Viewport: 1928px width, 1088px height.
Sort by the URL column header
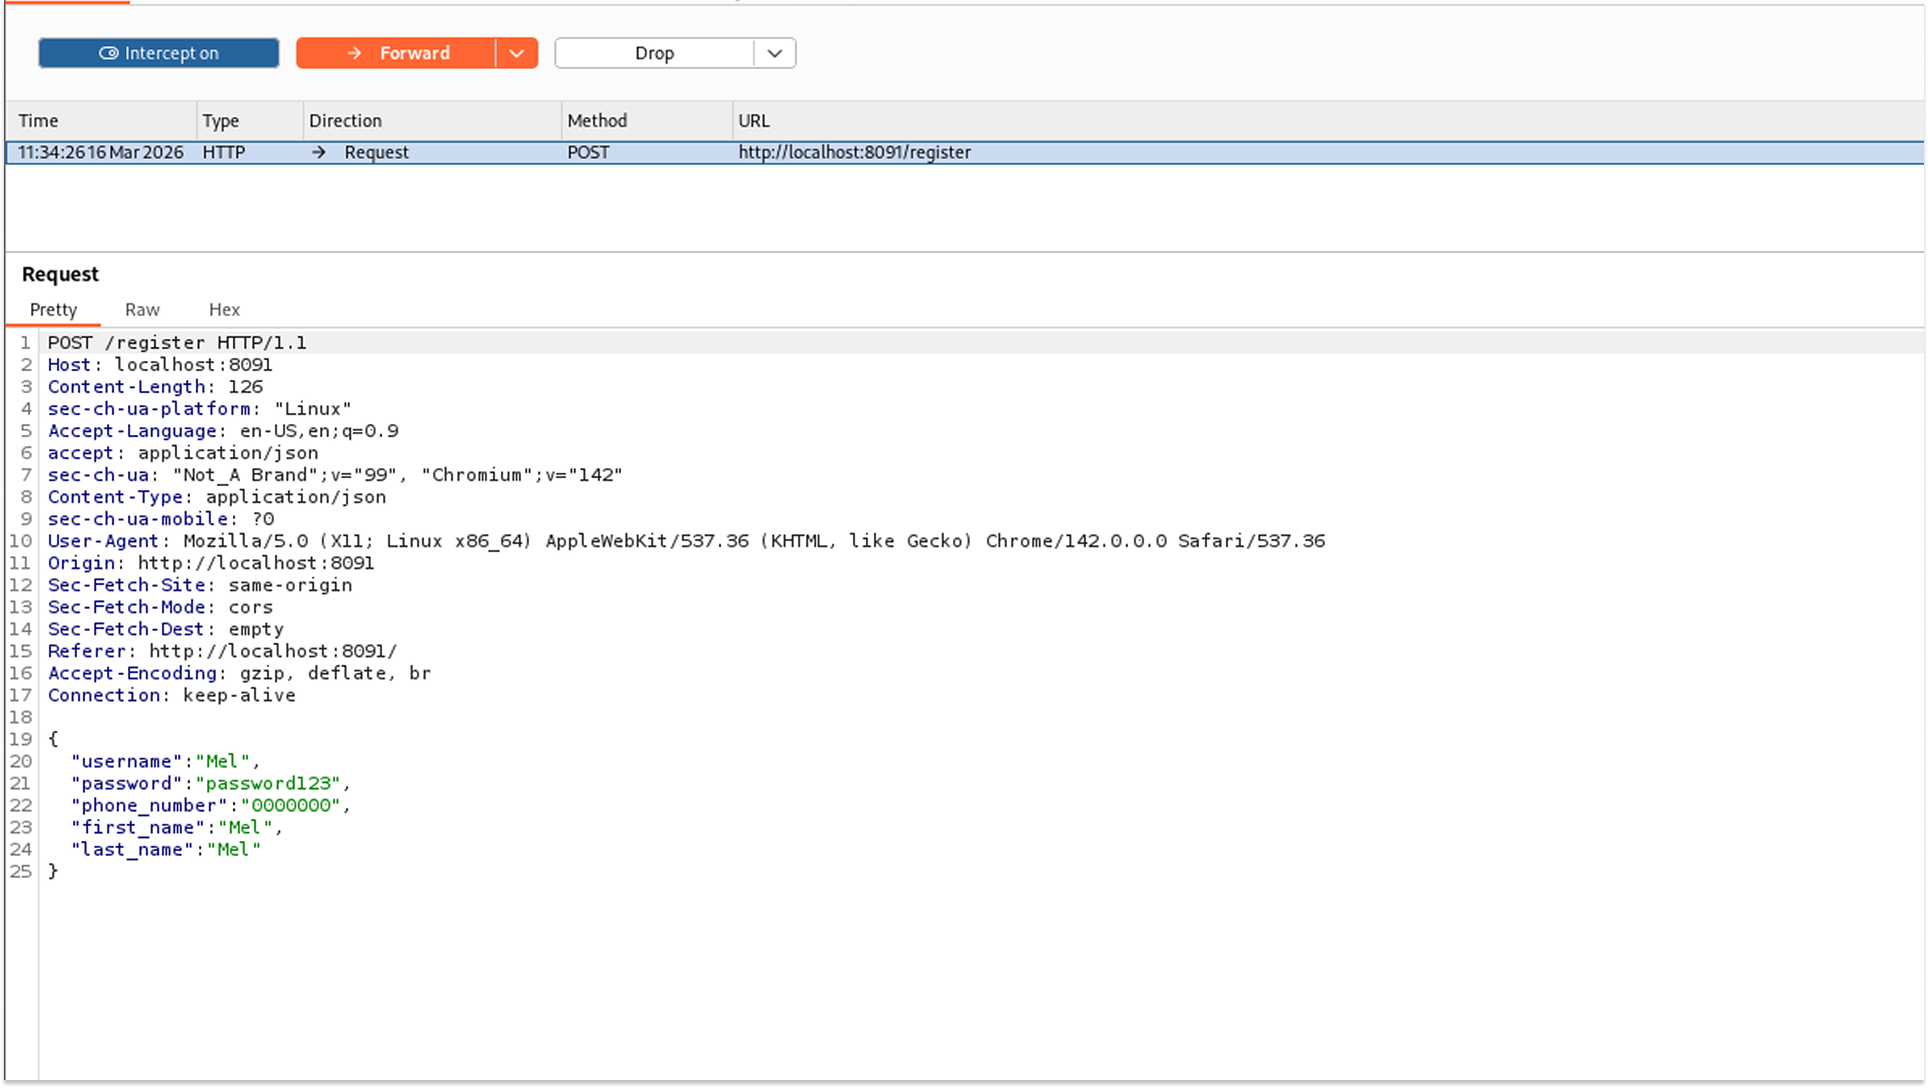point(754,121)
